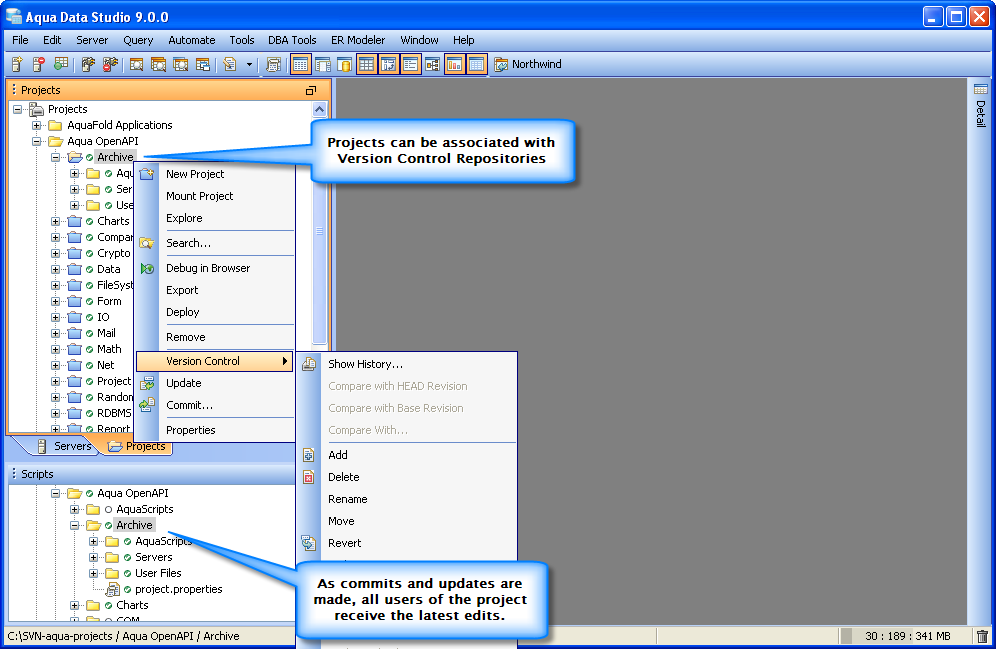Switch to the Projects tab at panel bottom
The width and height of the screenshot is (996, 649).
pyautogui.click(x=137, y=446)
